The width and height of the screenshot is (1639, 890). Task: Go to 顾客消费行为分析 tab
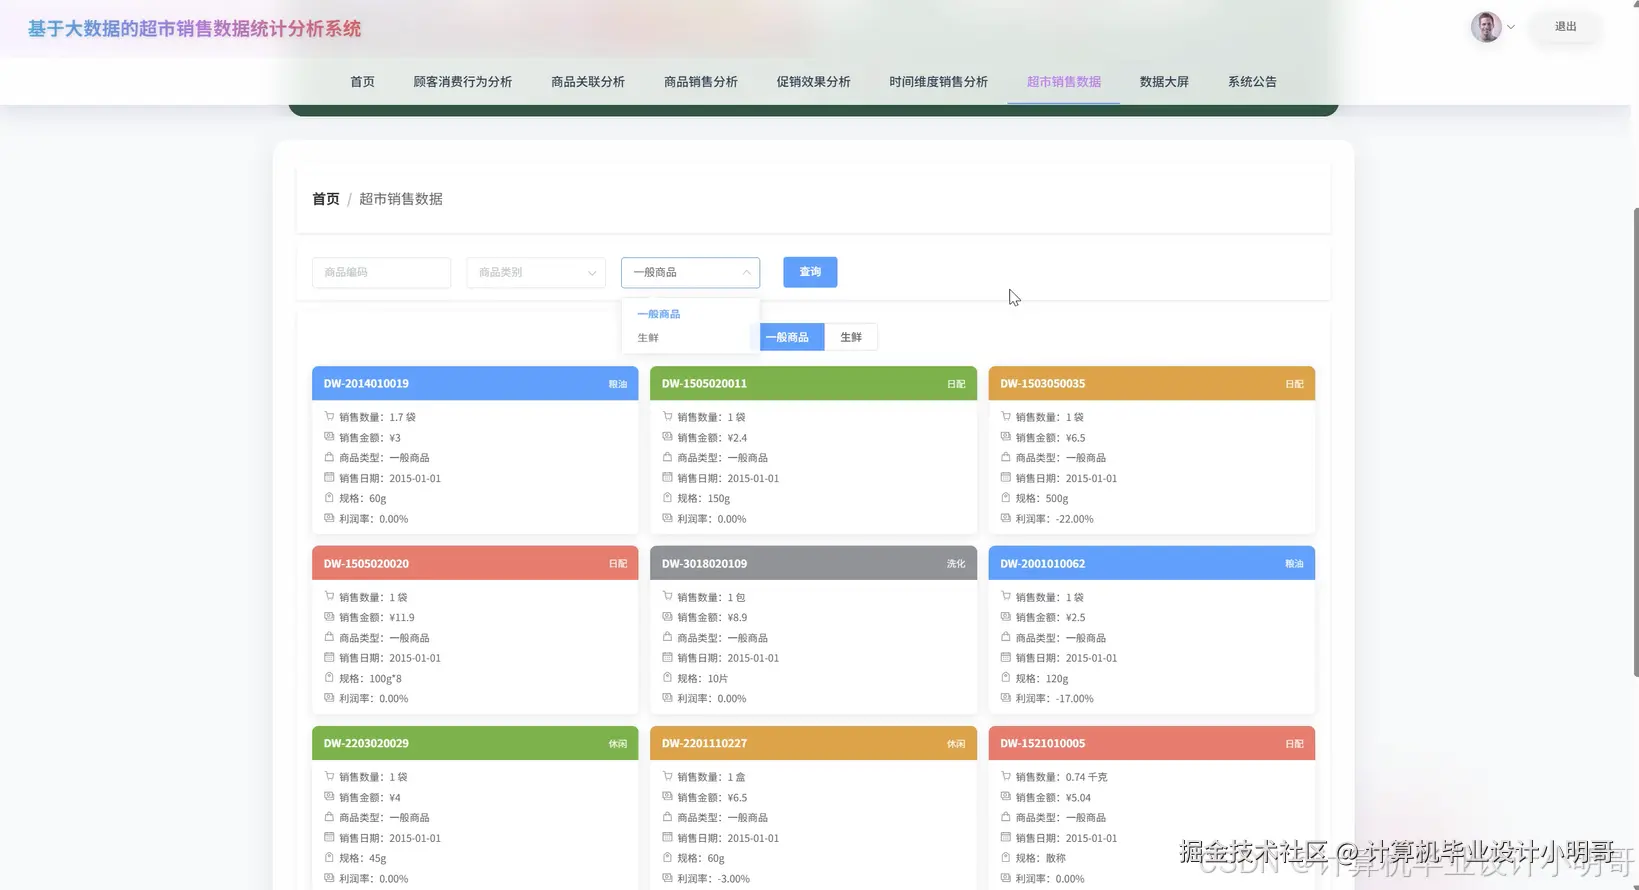463,82
